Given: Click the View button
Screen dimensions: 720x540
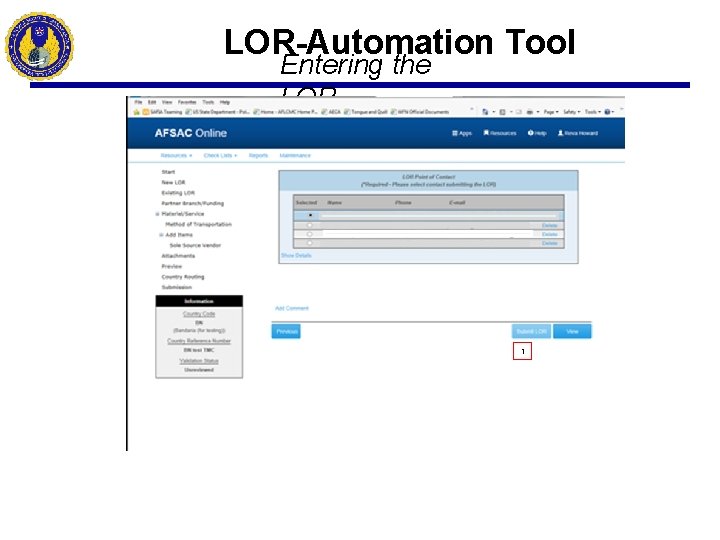Looking at the screenshot, I should [572, 332].
